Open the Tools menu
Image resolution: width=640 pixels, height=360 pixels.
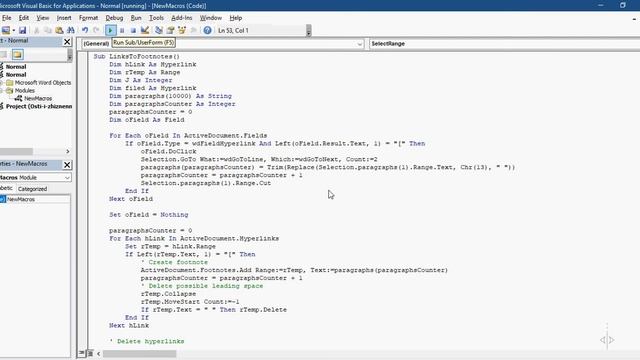[156, 18]
